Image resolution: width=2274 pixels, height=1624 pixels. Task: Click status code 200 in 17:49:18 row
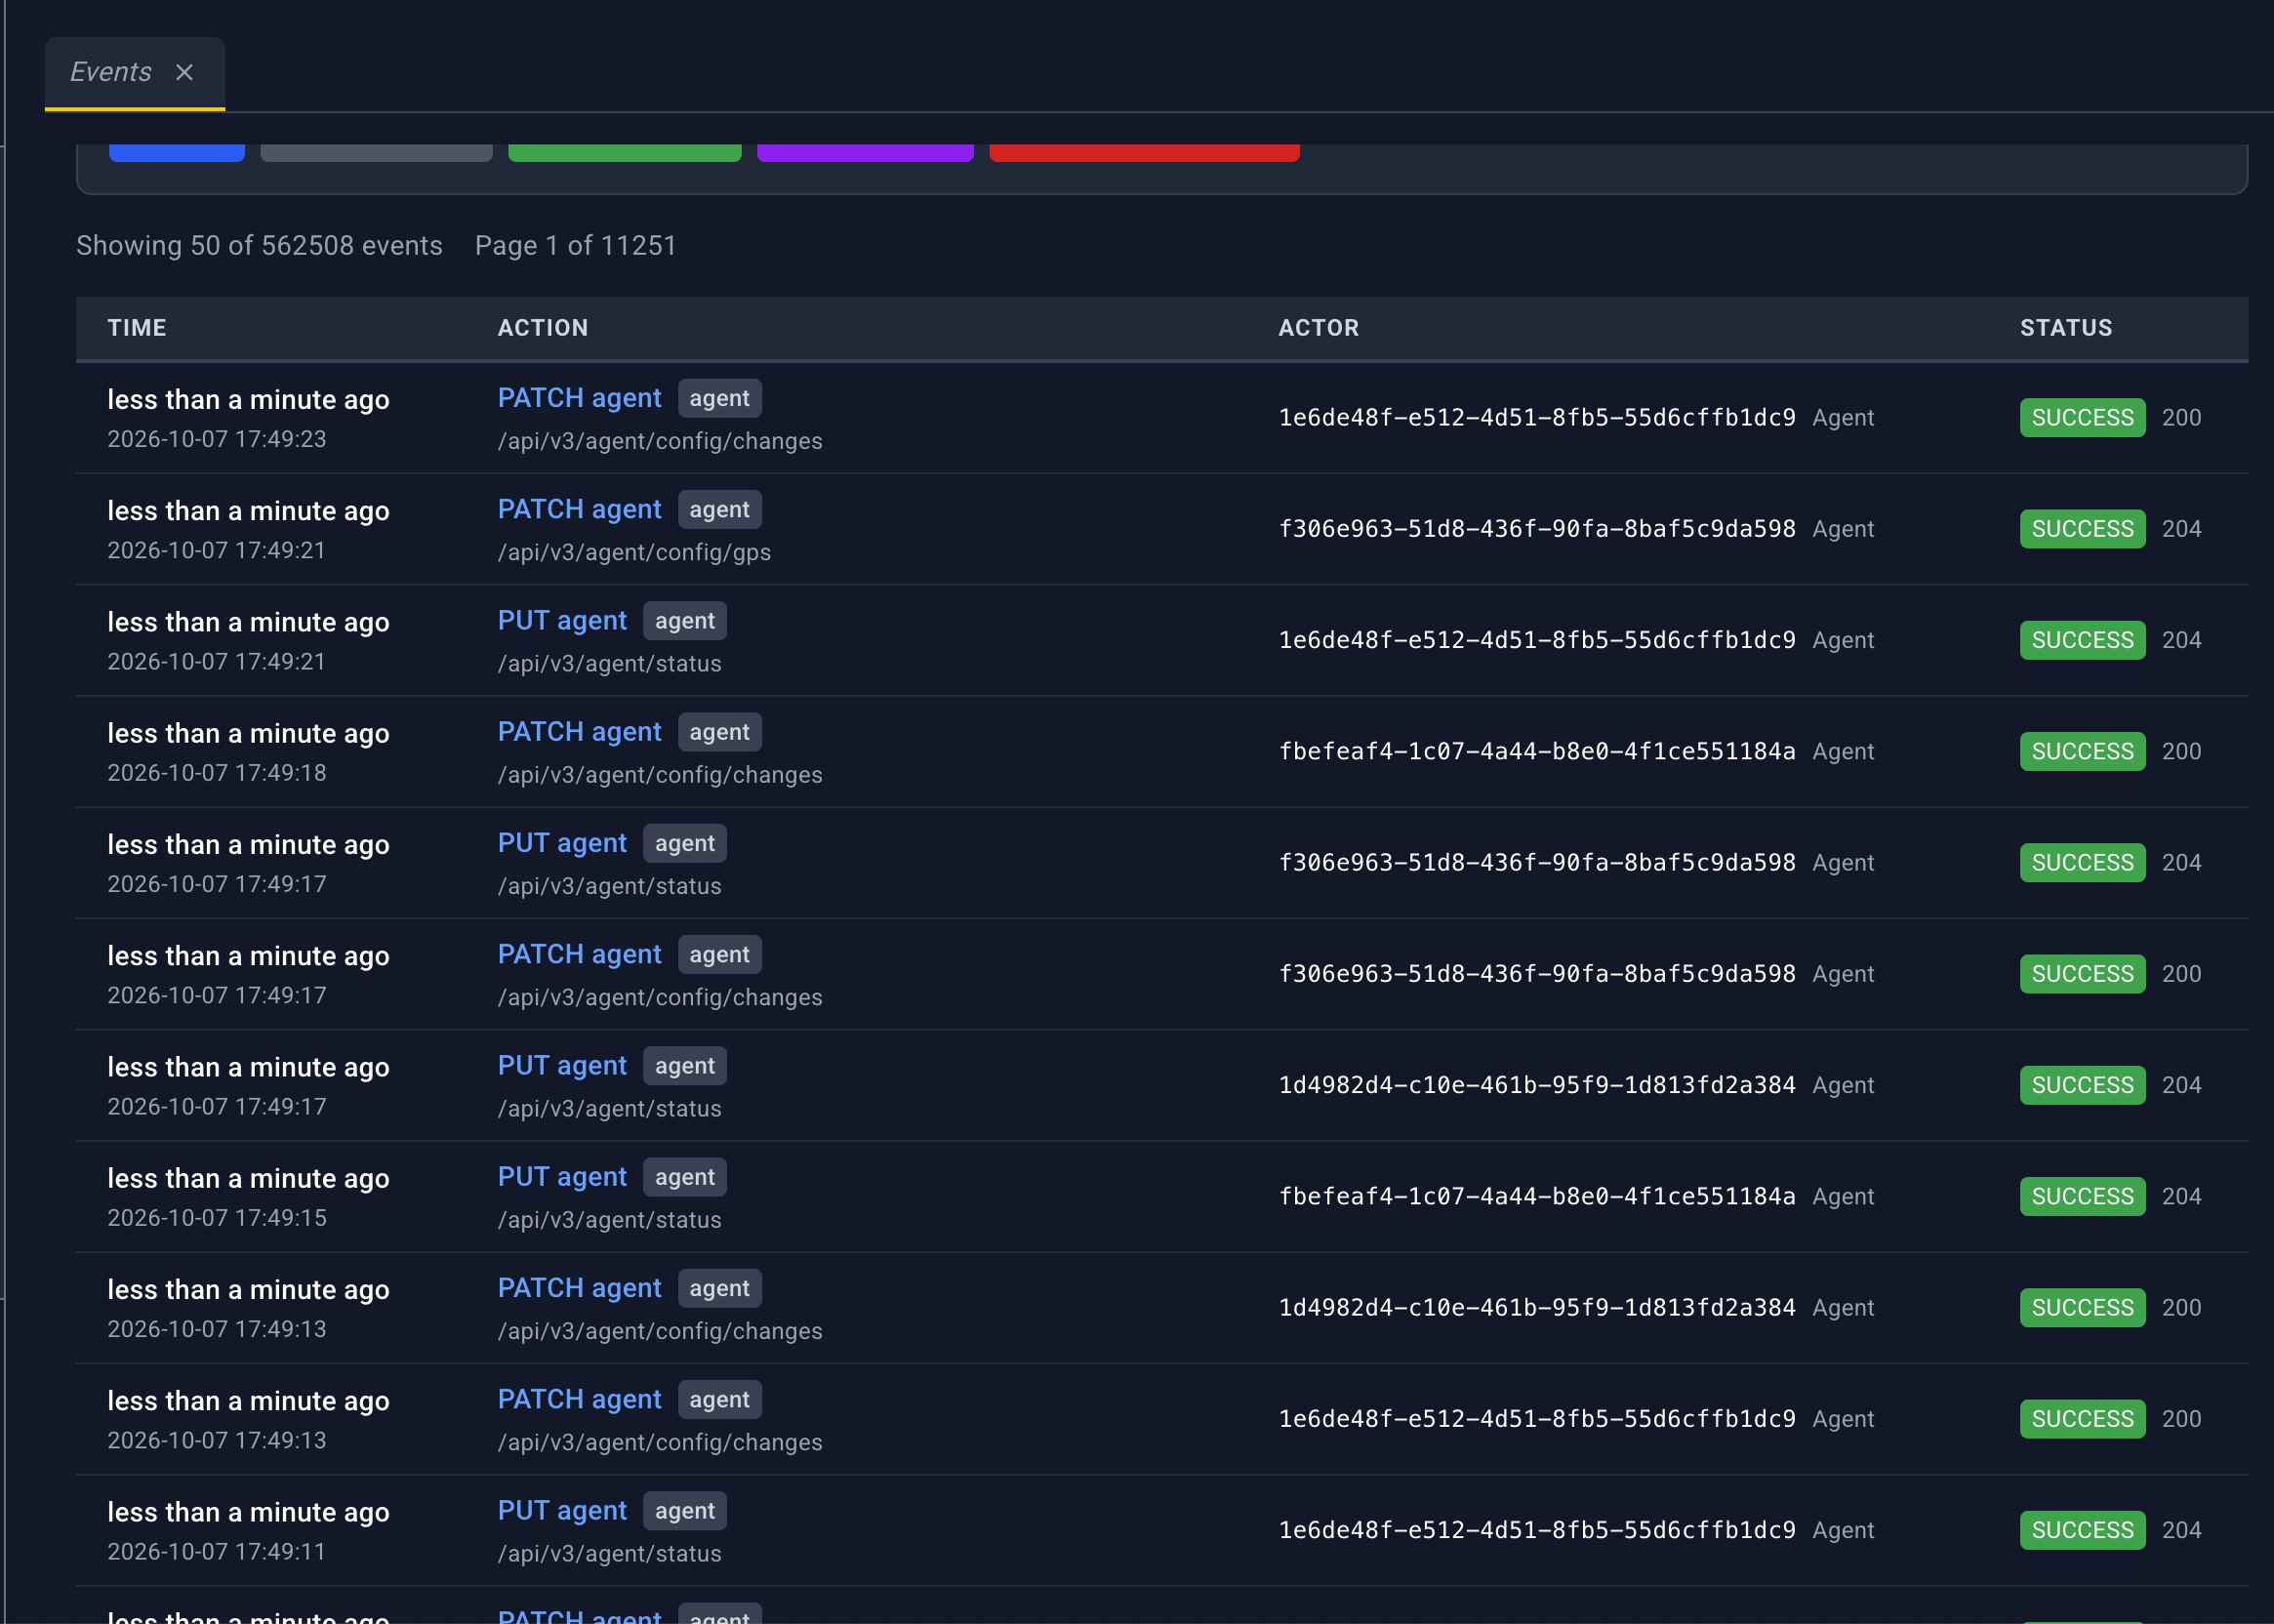pos(2181,751)
